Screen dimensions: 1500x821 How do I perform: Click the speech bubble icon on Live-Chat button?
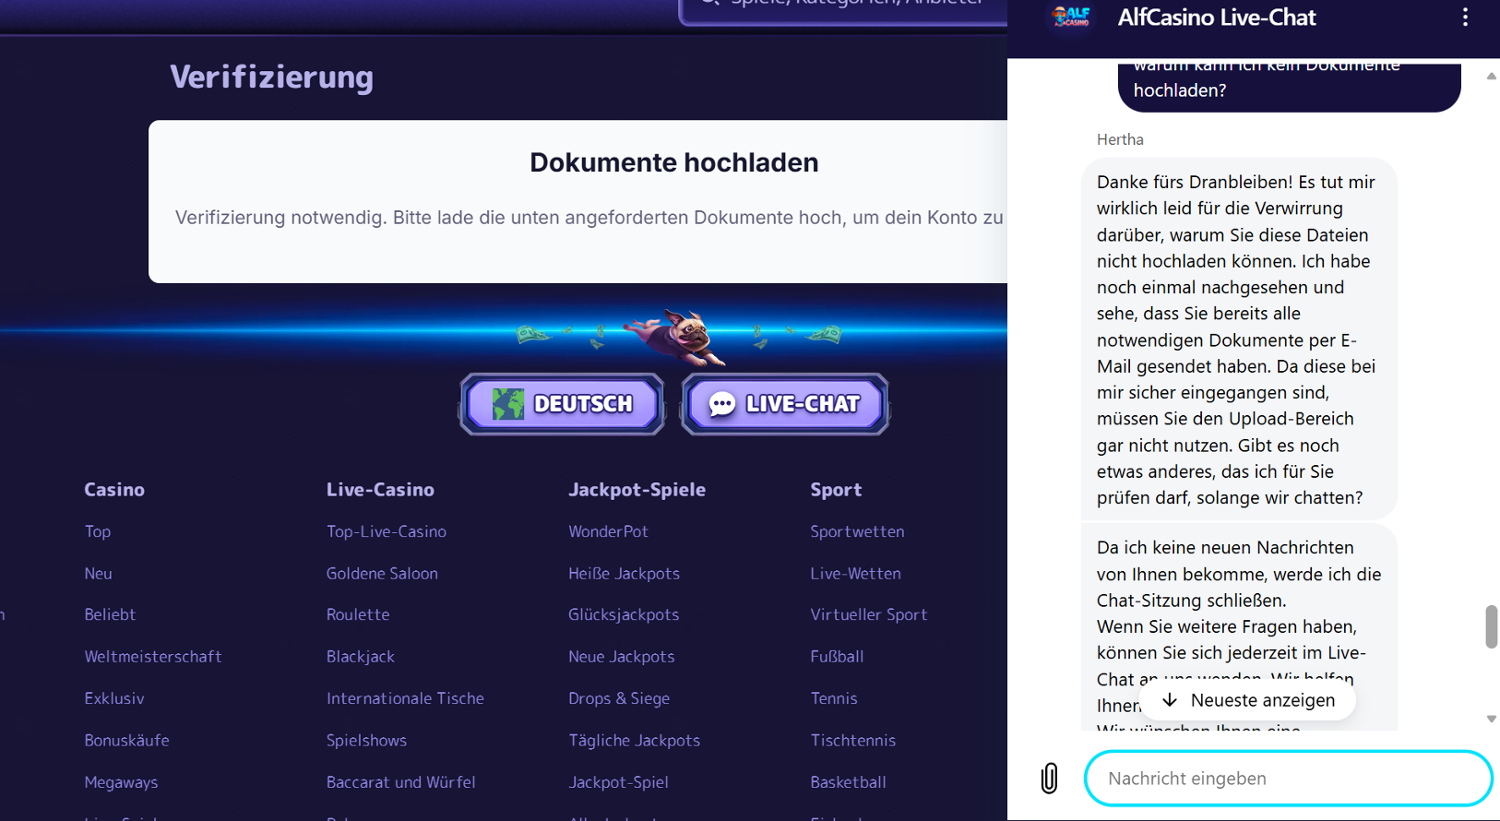point(722,404)
